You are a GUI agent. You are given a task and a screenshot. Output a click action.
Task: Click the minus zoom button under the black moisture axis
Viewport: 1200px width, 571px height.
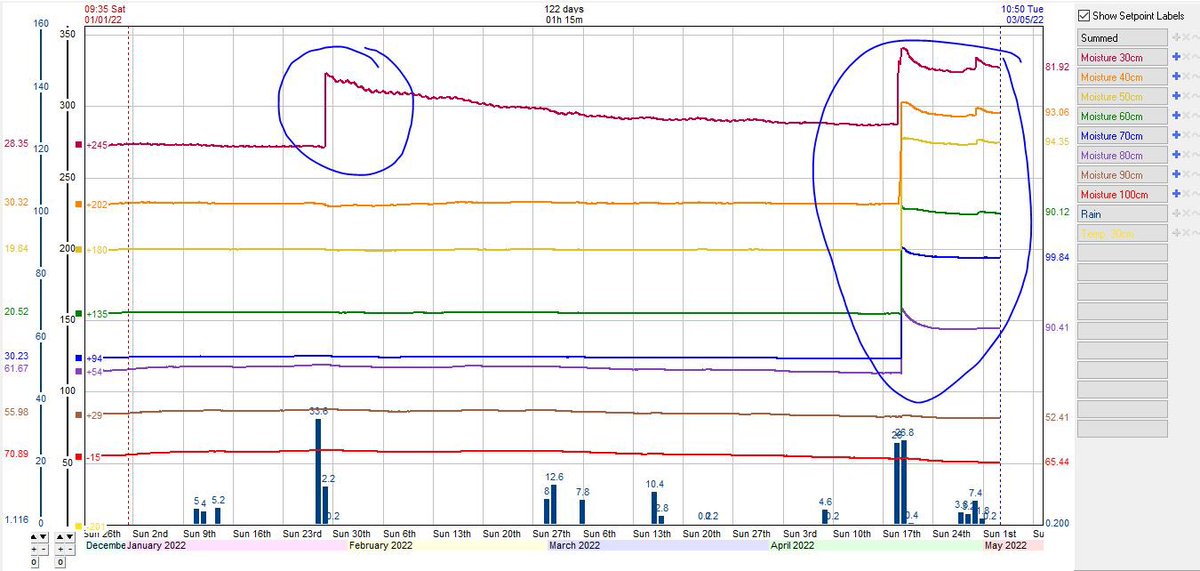coord(70,549)
